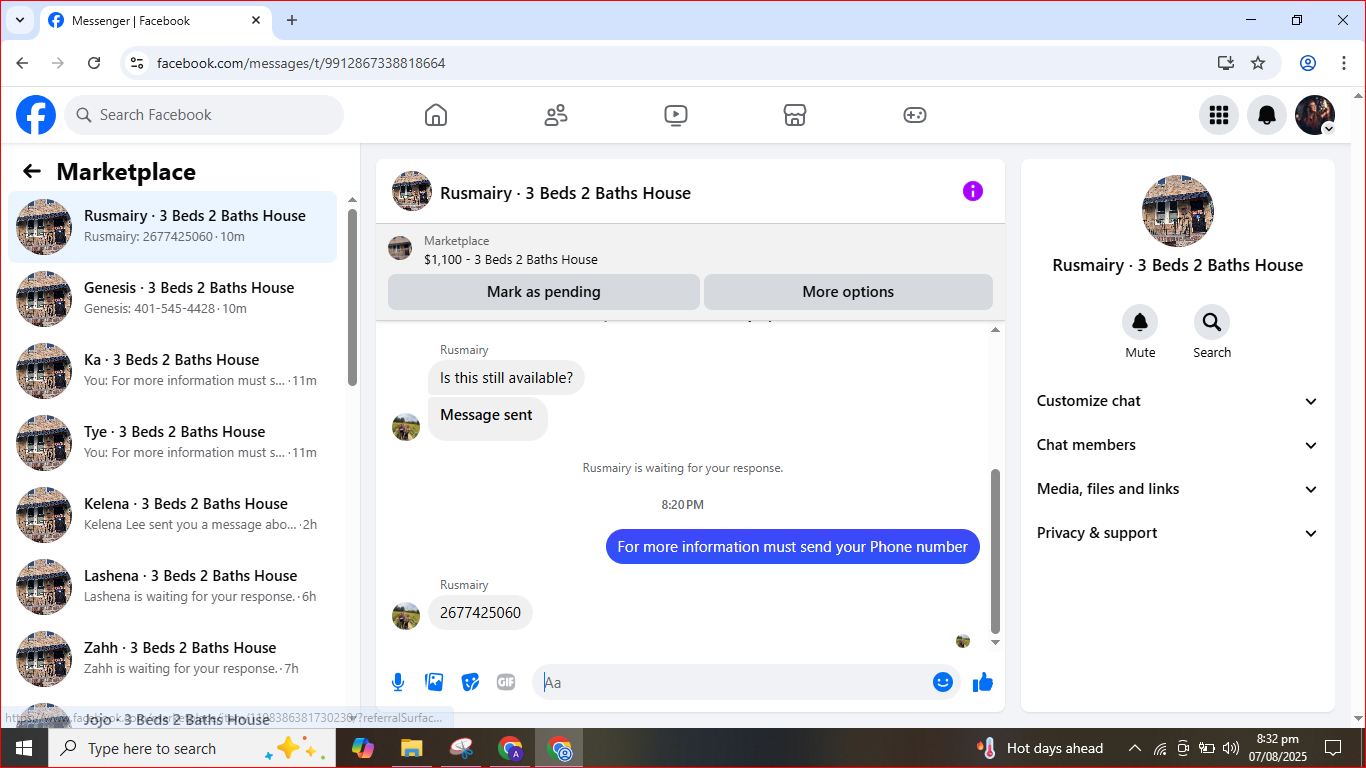Screen dimensions: 1366x768
Task: Open the large listing photo in info panel
Action: pos(1178,211)
